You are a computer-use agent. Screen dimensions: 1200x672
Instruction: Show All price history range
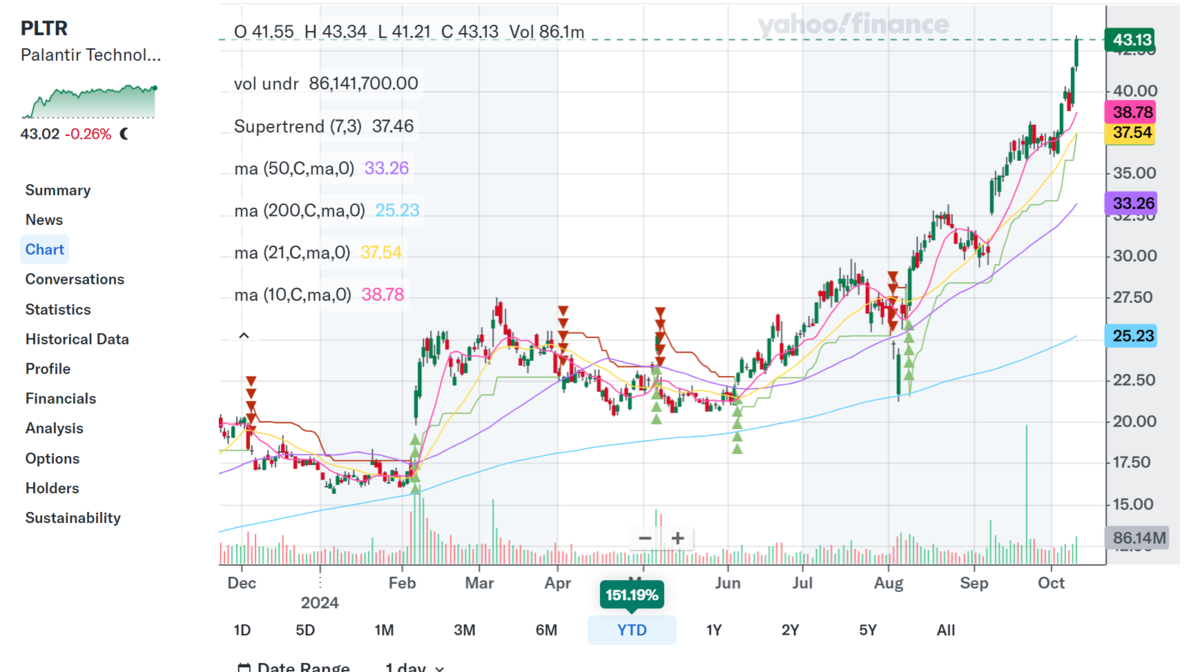click(946, 630)
